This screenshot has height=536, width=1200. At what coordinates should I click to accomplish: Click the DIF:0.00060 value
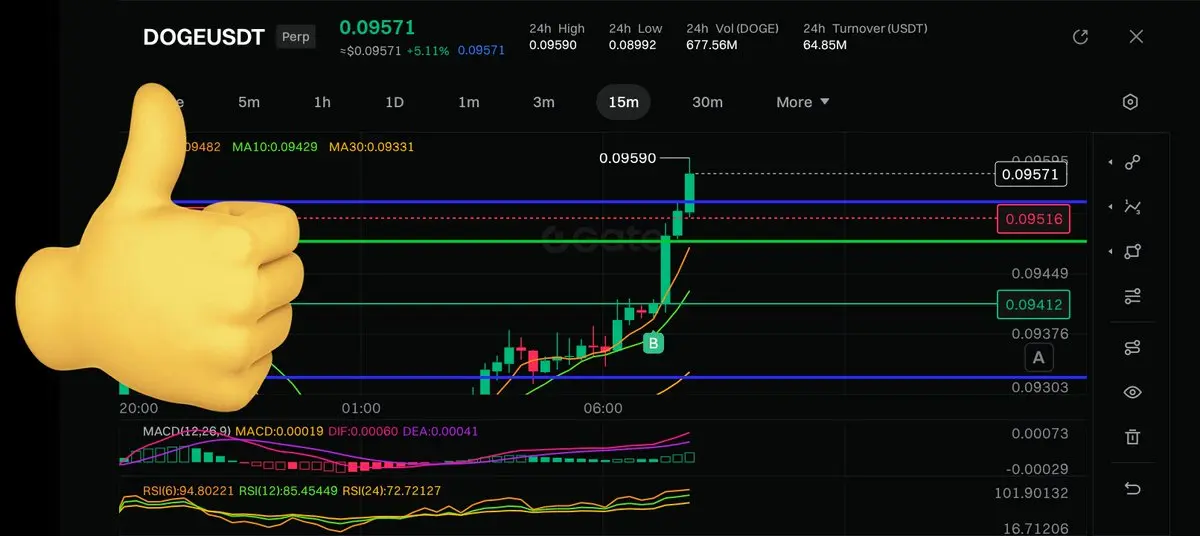point(364,431)
